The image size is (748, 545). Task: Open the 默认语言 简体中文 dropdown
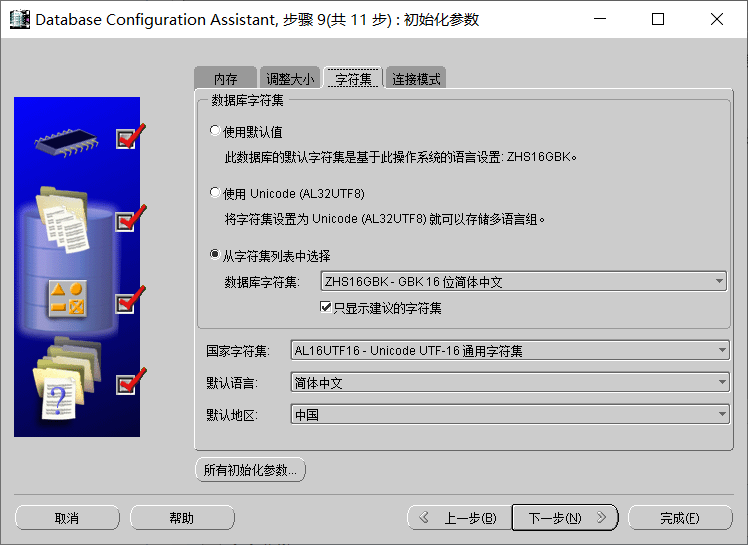point(509,383)
